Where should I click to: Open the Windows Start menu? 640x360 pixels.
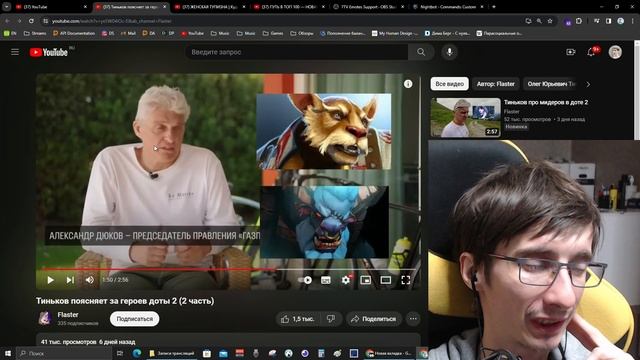click(8, 353)
